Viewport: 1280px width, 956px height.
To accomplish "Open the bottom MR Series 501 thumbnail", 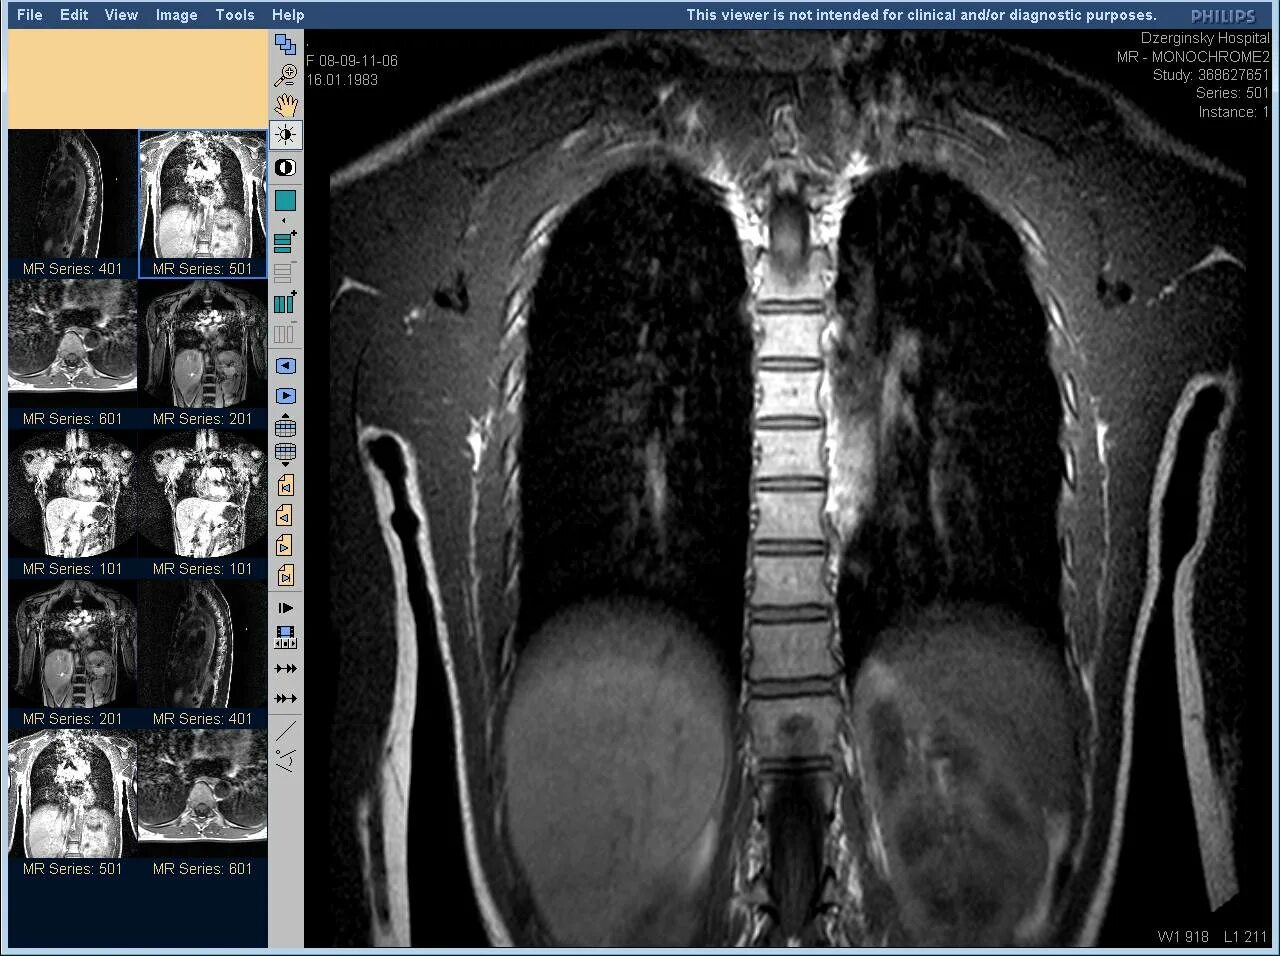I will tap(72, 804).
